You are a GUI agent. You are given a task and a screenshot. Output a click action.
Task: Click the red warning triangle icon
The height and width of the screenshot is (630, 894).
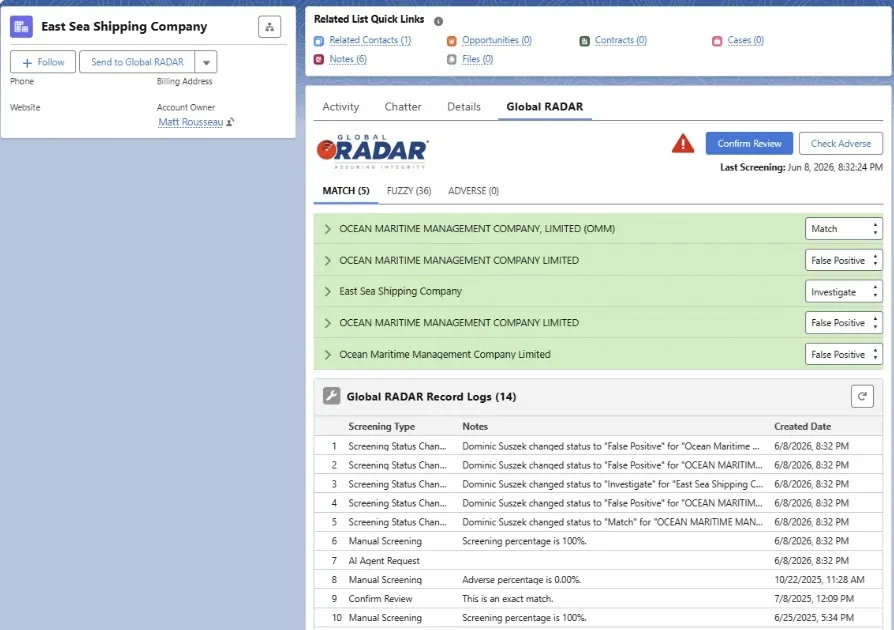tap(682, 143)
